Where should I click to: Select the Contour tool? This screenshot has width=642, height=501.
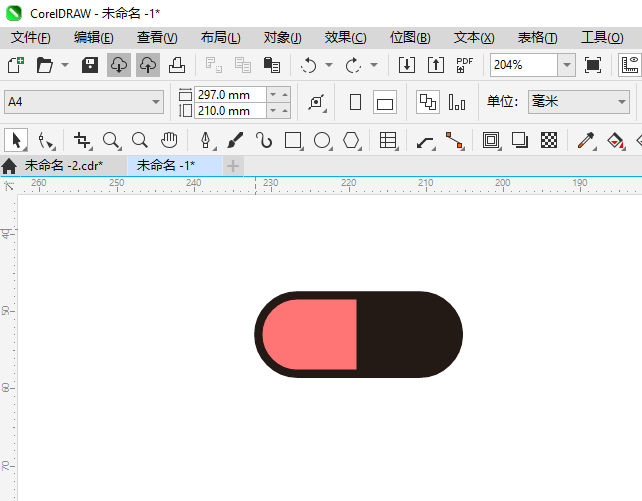coord(491,140)
